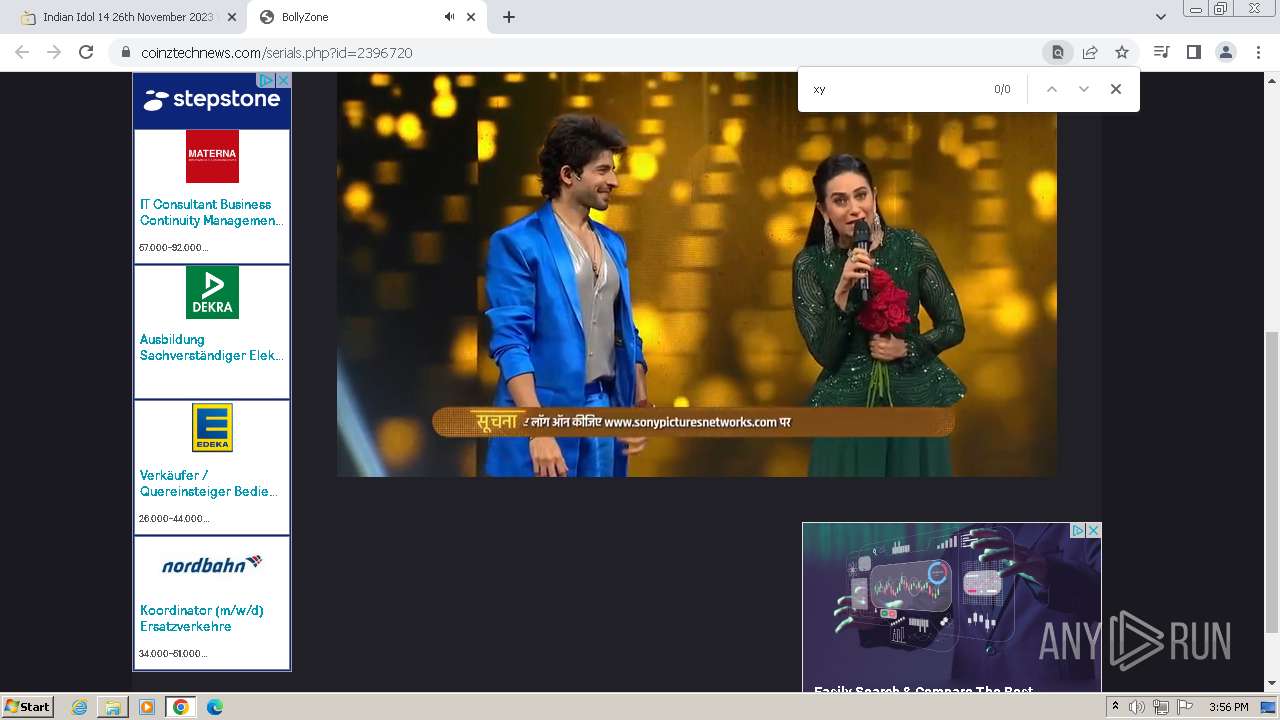1280x720 pixels.
Task: Launch Microsoft Edge from taskbar
Action: click(x=215, y=707)
